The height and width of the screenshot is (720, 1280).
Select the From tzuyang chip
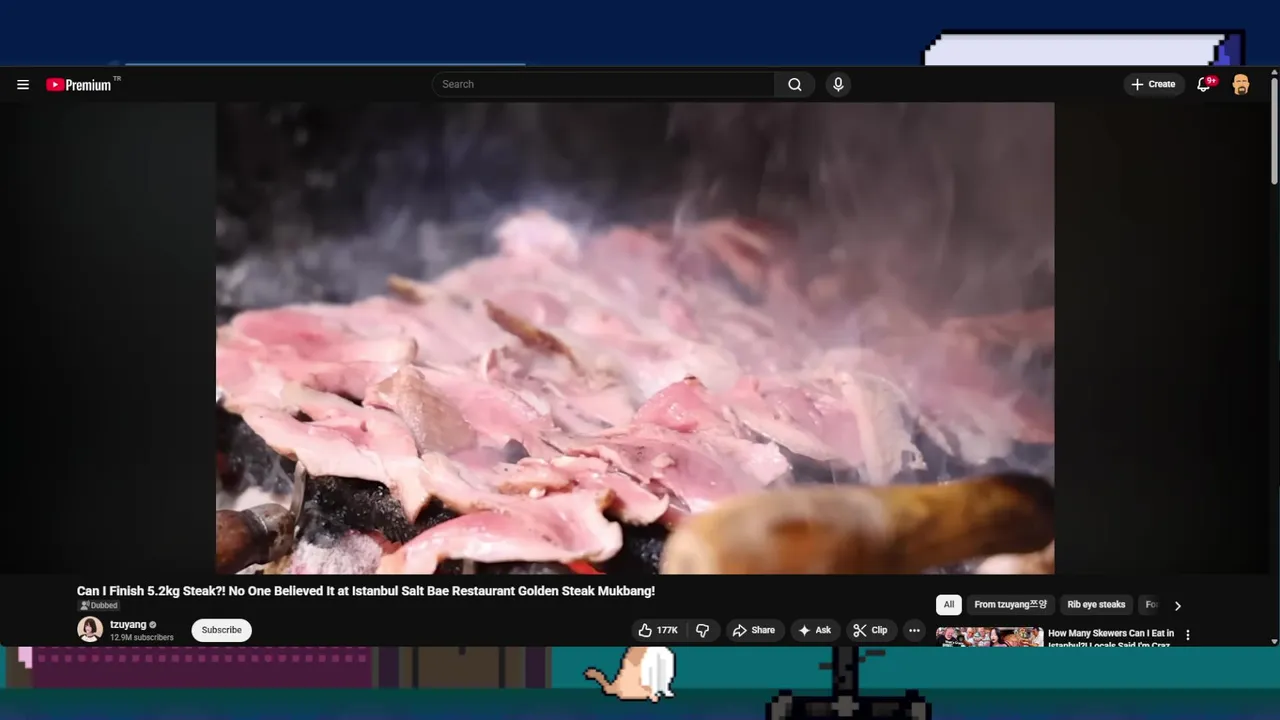pos(1011,605)
